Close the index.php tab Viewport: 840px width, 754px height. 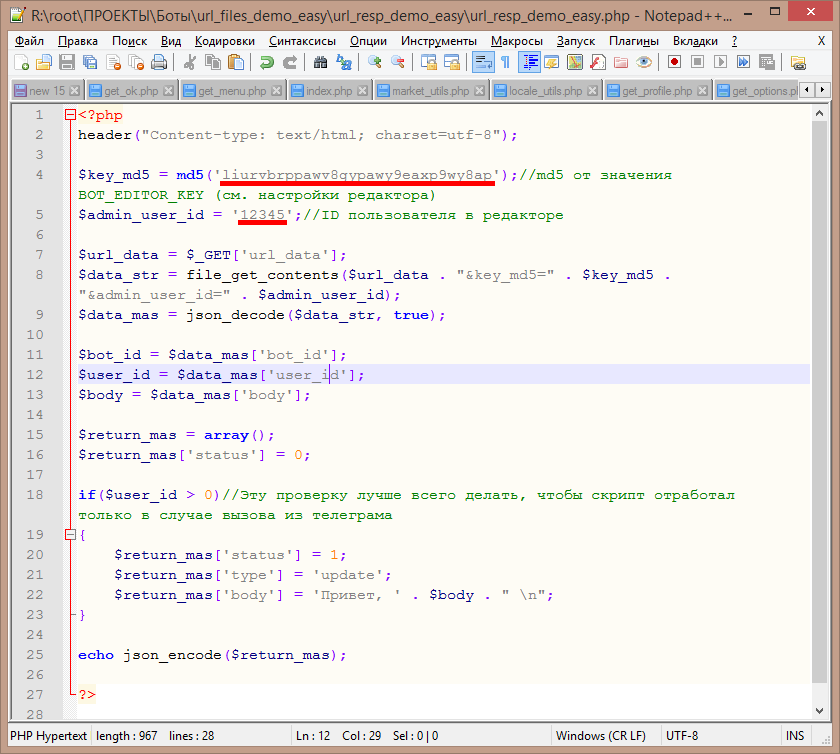(x=363, y=91)
